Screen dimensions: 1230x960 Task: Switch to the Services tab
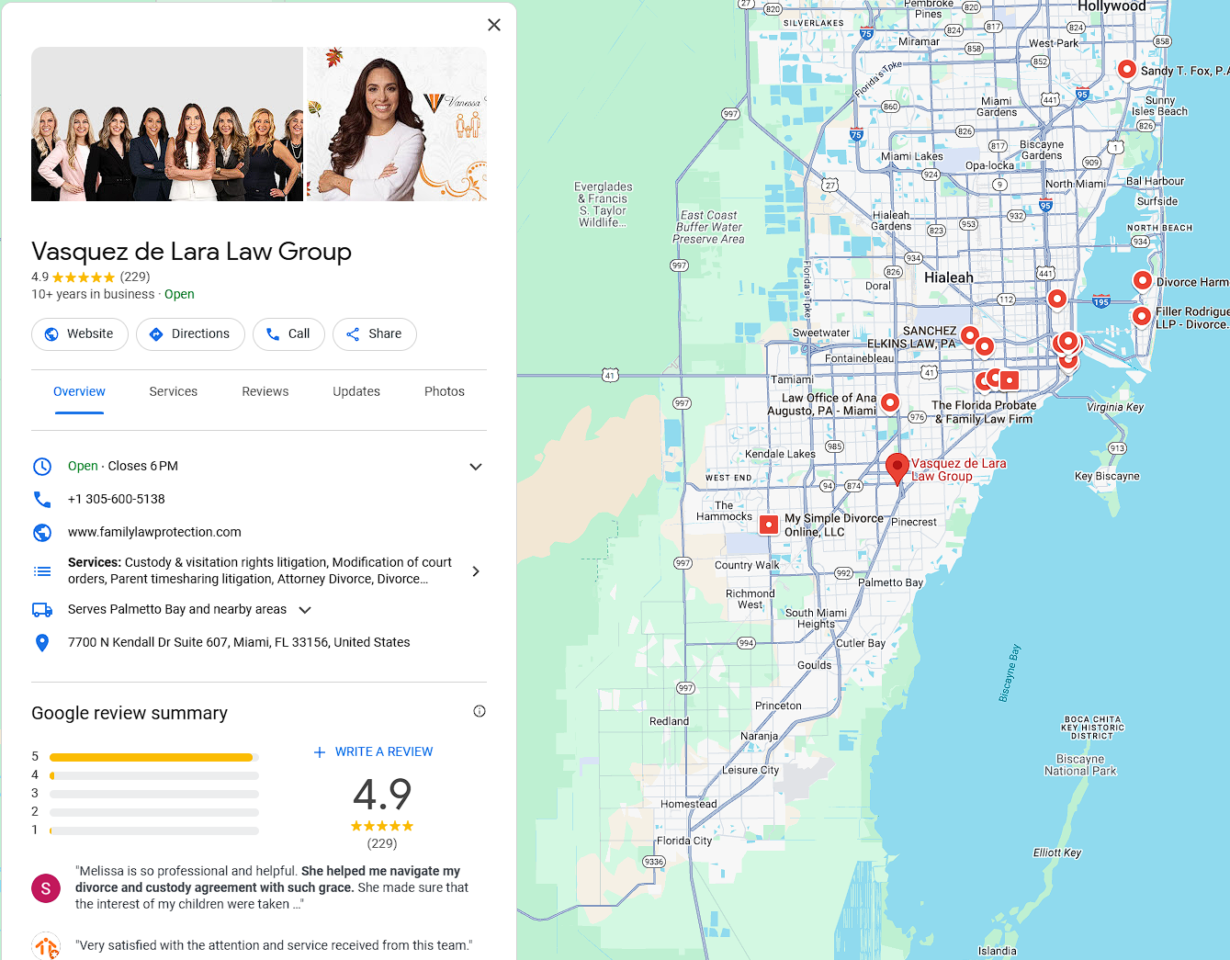[173, 391]
